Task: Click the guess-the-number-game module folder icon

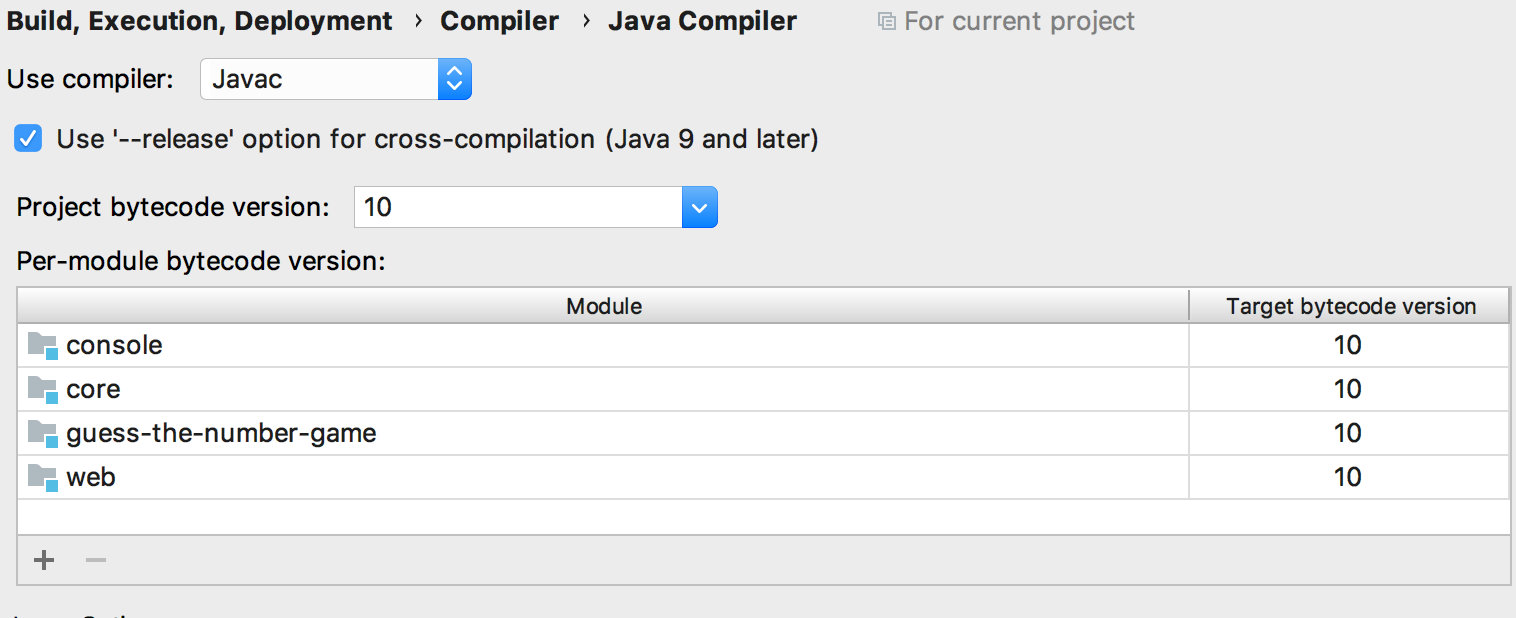Action: coord(43,434)
